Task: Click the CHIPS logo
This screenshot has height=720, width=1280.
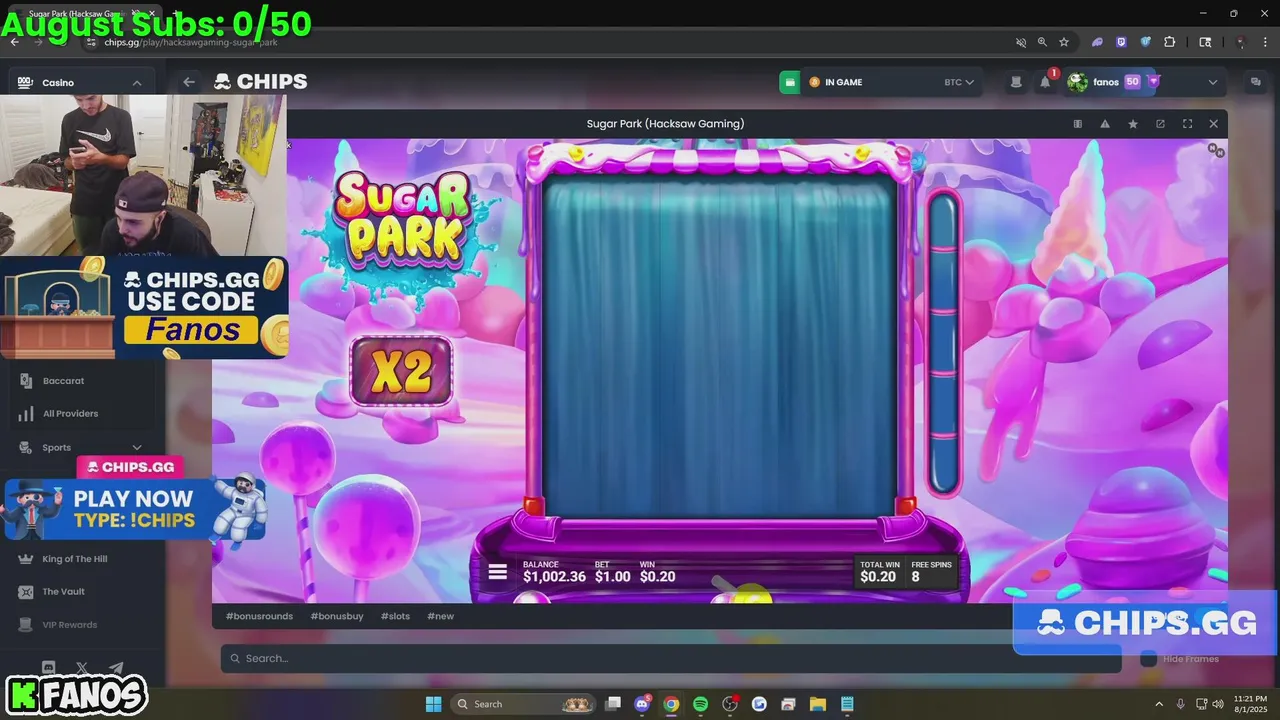Action: coord(260,82)
